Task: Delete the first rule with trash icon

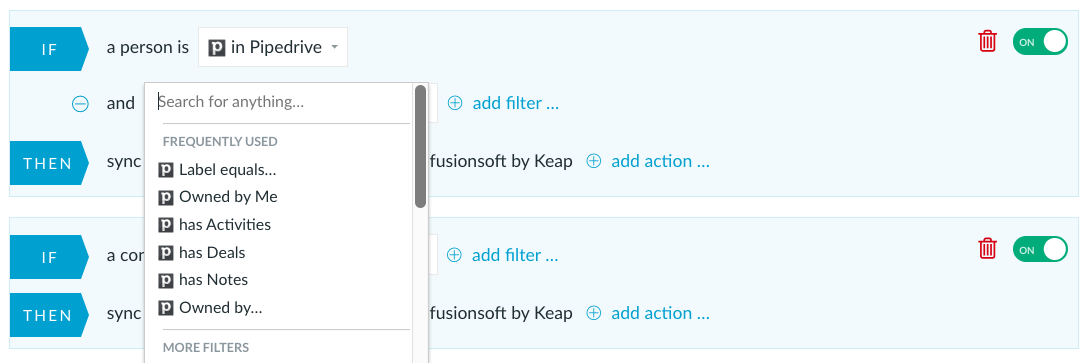Action: pyautogui.click(x=987, y=41)
